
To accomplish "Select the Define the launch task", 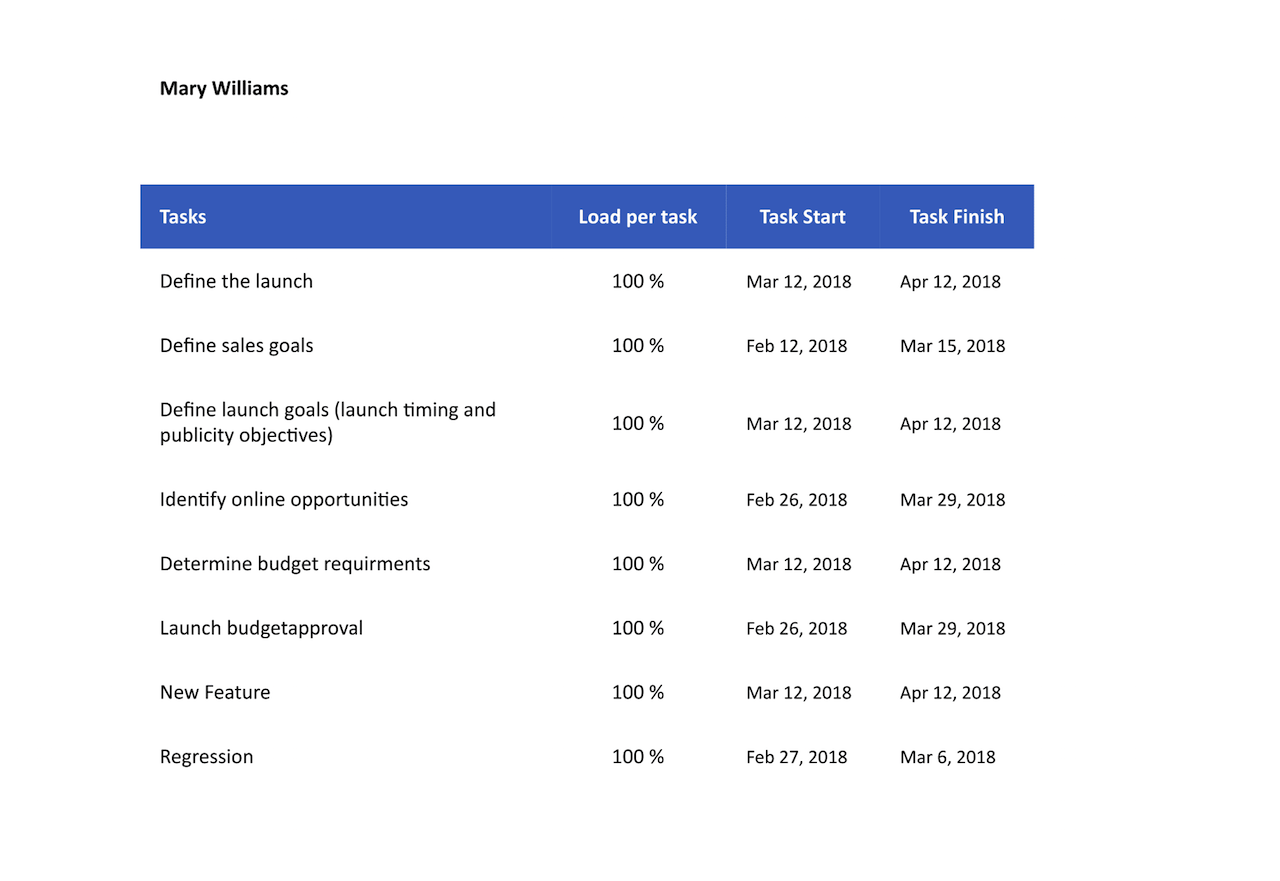I will tap(236, 281).
